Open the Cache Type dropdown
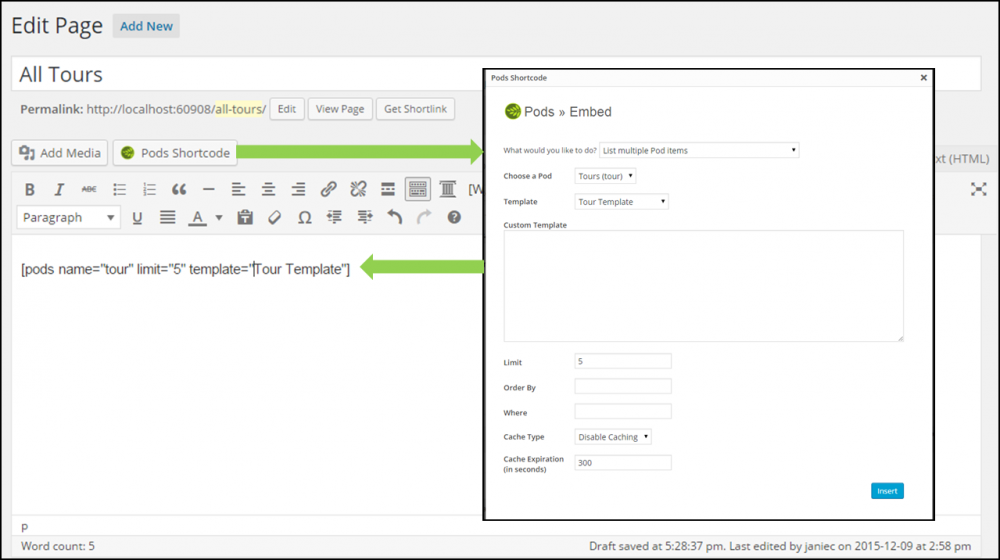The image size is (1000, 560). coord(613,437)
